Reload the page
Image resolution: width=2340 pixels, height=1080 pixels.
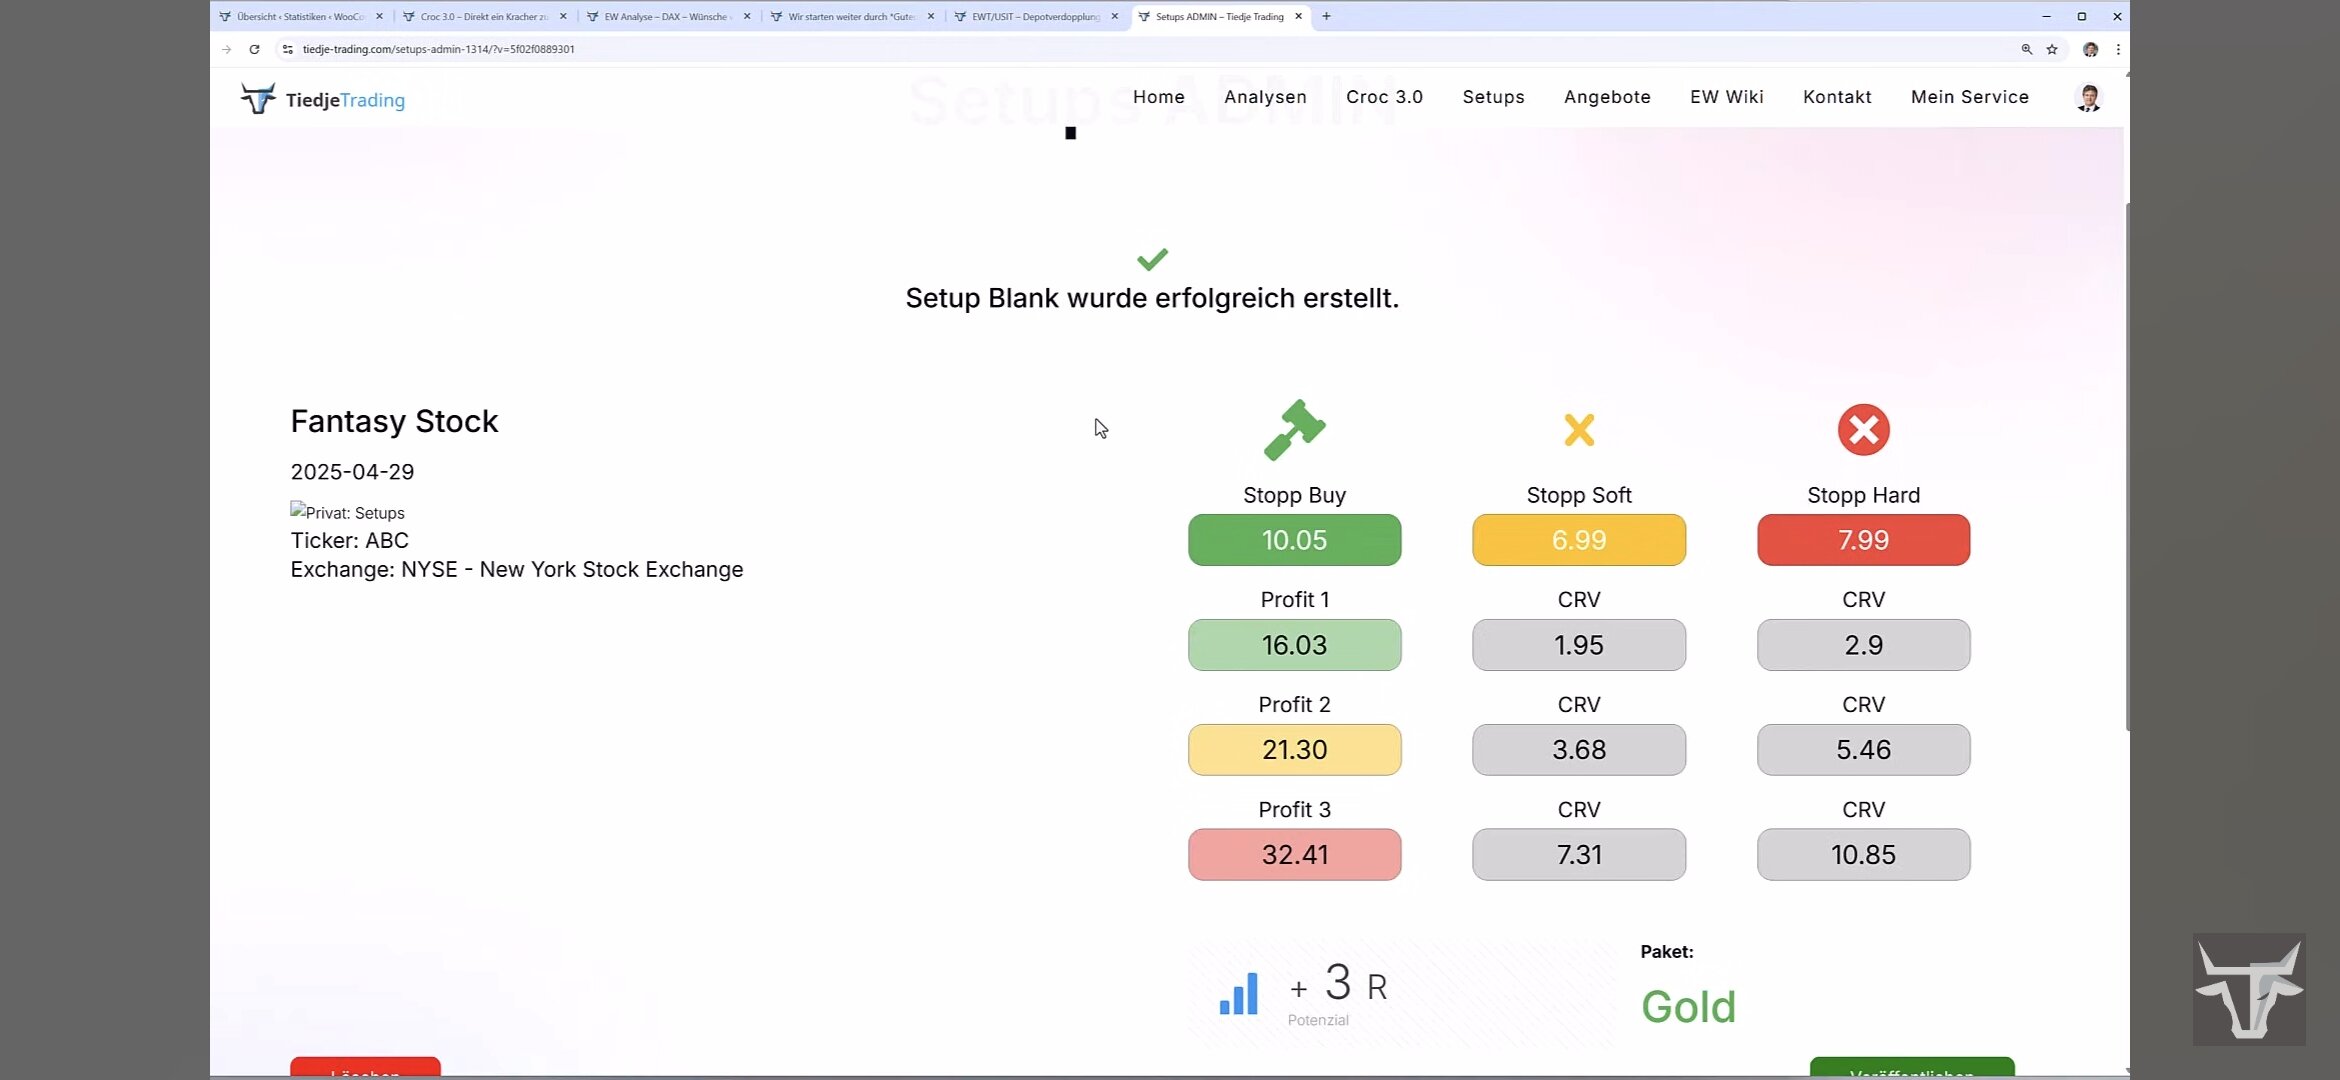[x=254, y=49]
